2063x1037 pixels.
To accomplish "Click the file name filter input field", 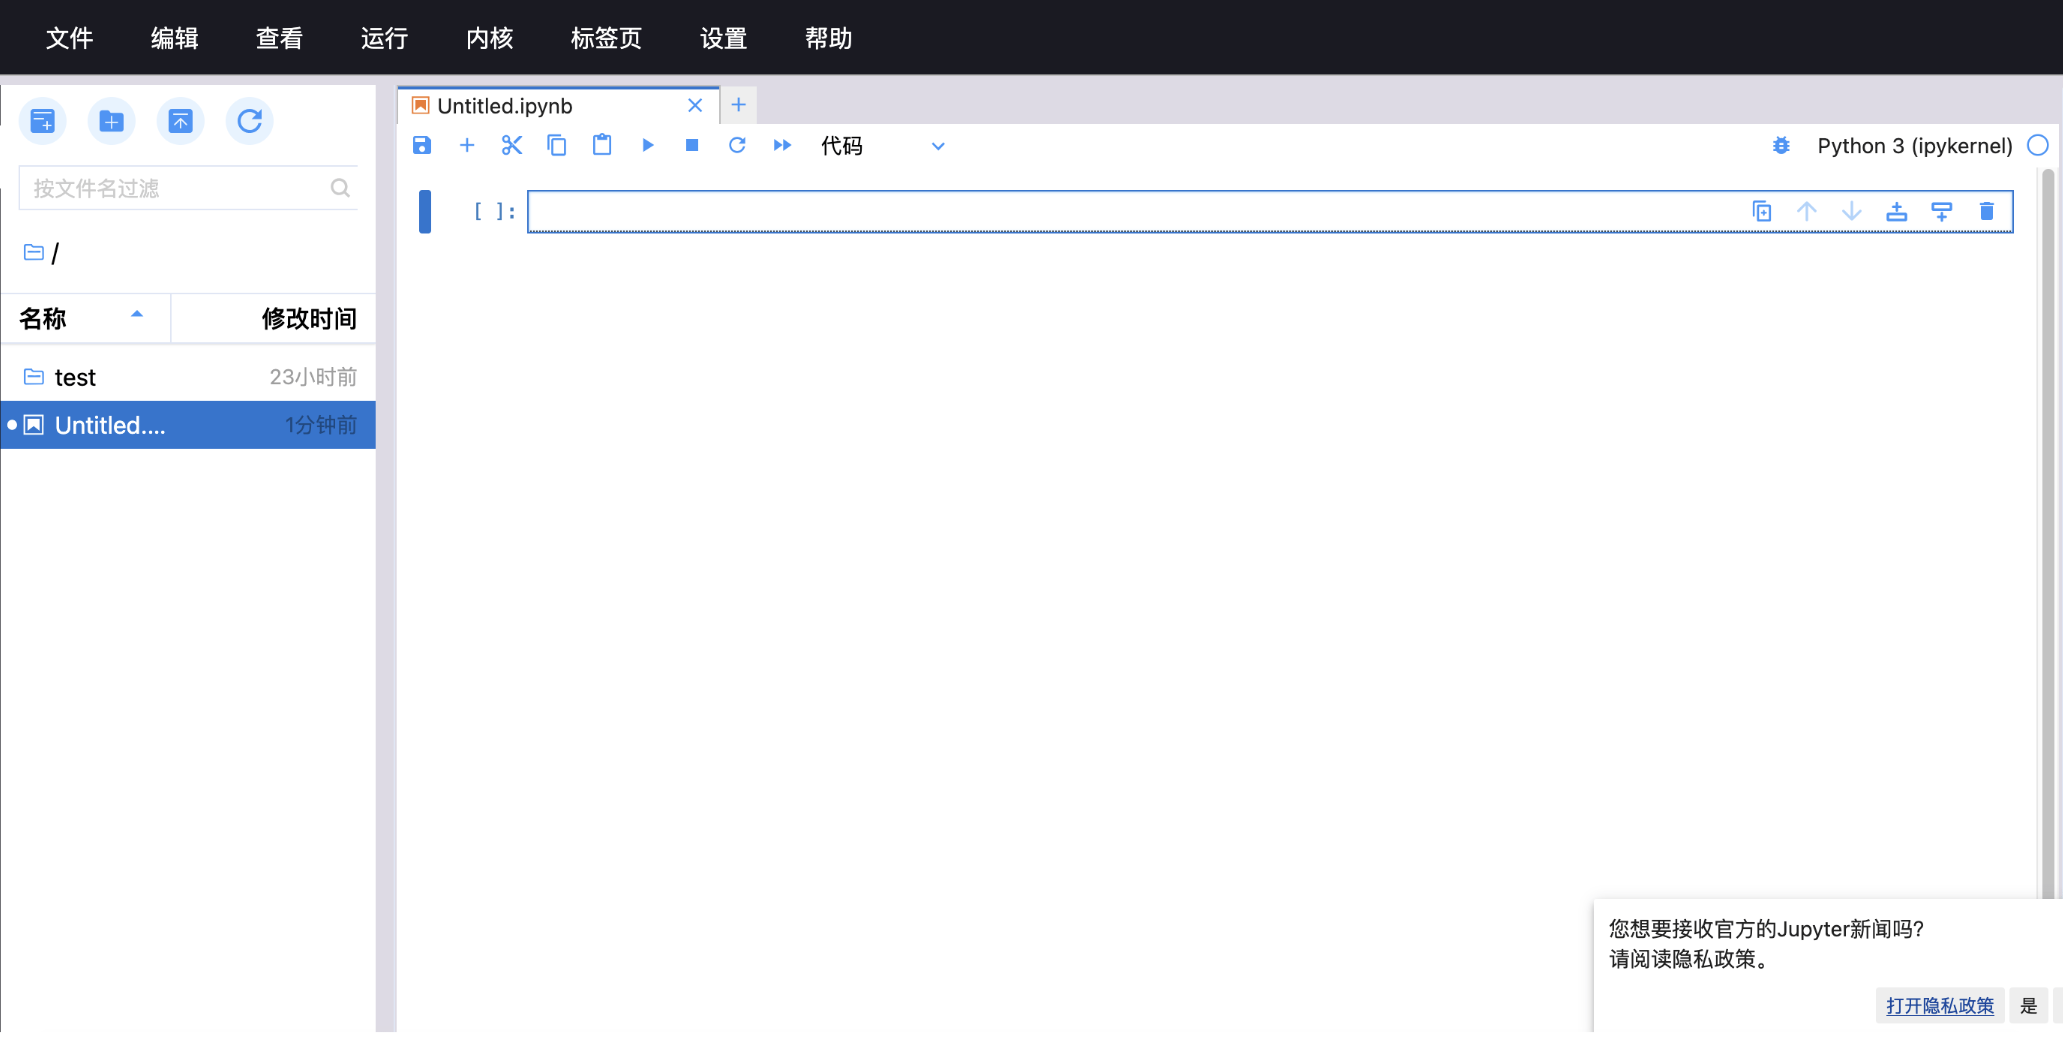I will 175,188.
